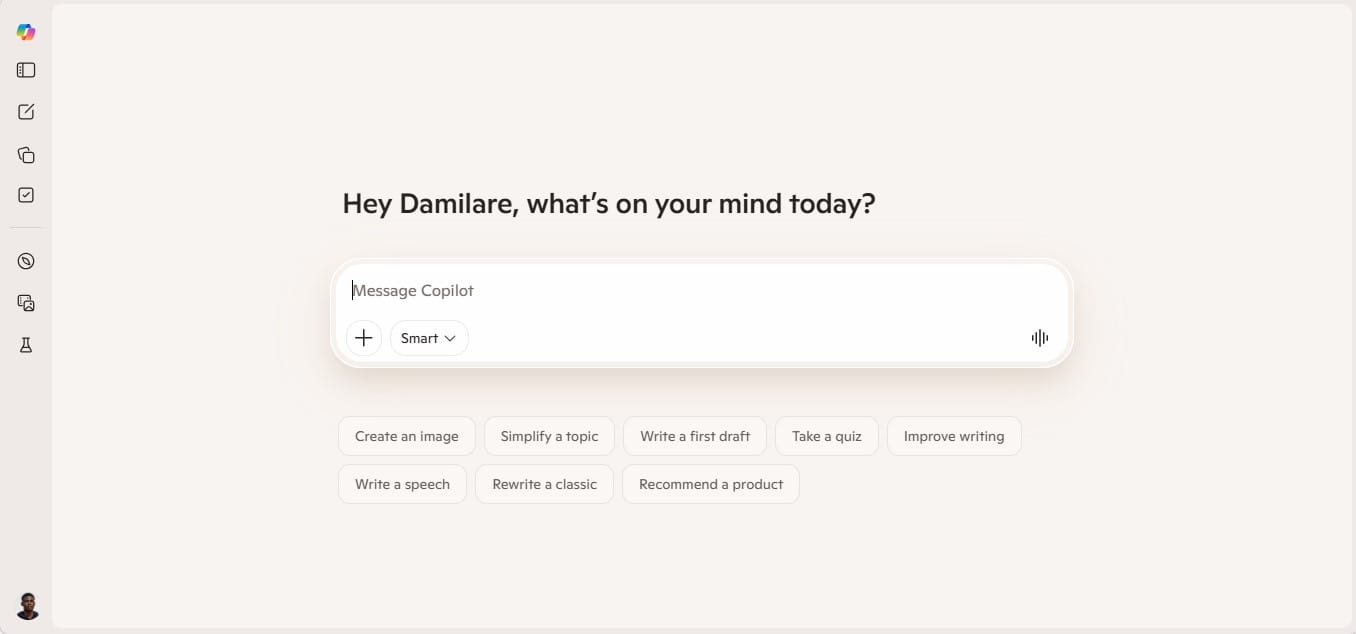Screen dimensions: 1356x634
Task: Pick the Write a speech suggestion
Action: point(402,484)
